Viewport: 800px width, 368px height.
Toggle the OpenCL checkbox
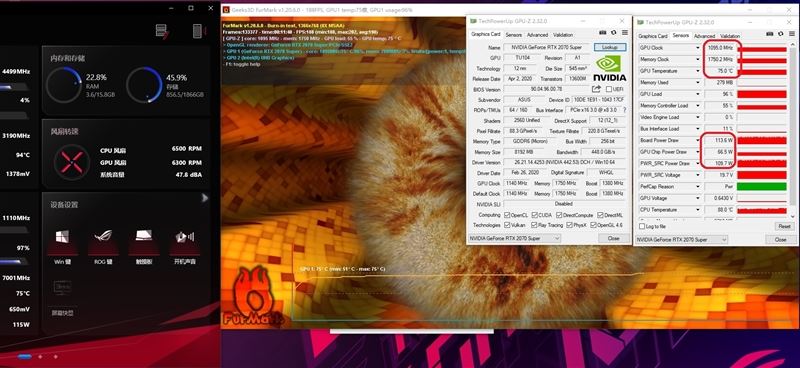click(x=507, y=215)
